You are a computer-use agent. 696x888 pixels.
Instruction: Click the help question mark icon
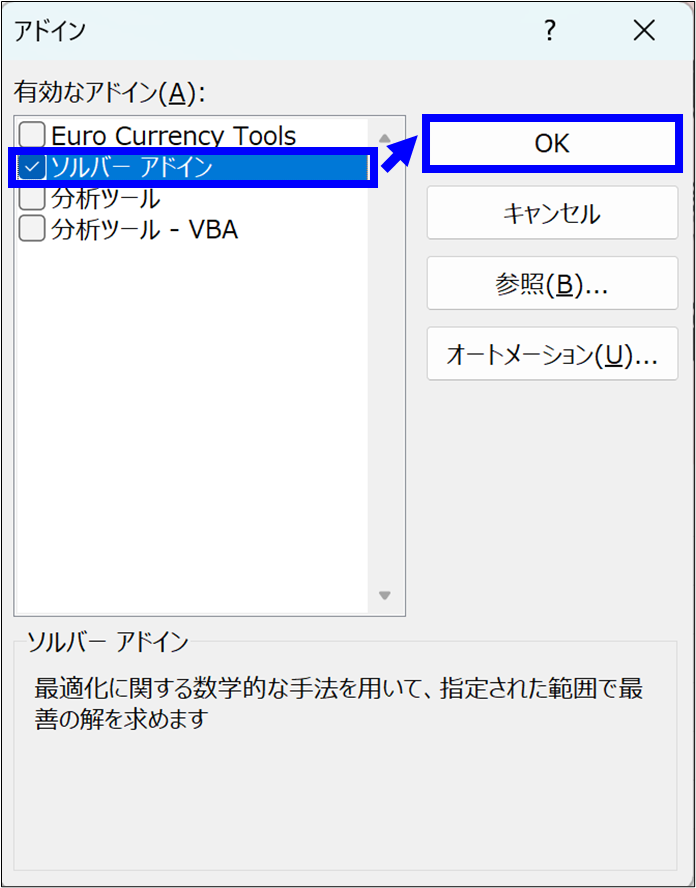point(549,31)
